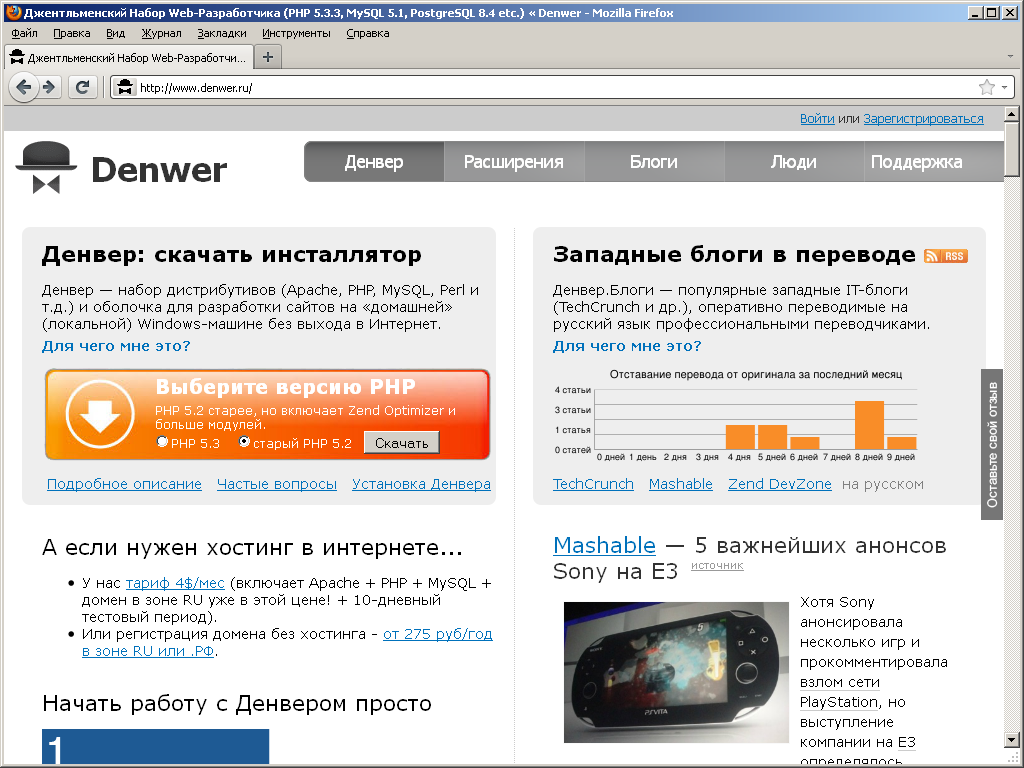Screen dimensions: 1024x768
Task: Open the Инструменты menu
Action: pos(296,33)
